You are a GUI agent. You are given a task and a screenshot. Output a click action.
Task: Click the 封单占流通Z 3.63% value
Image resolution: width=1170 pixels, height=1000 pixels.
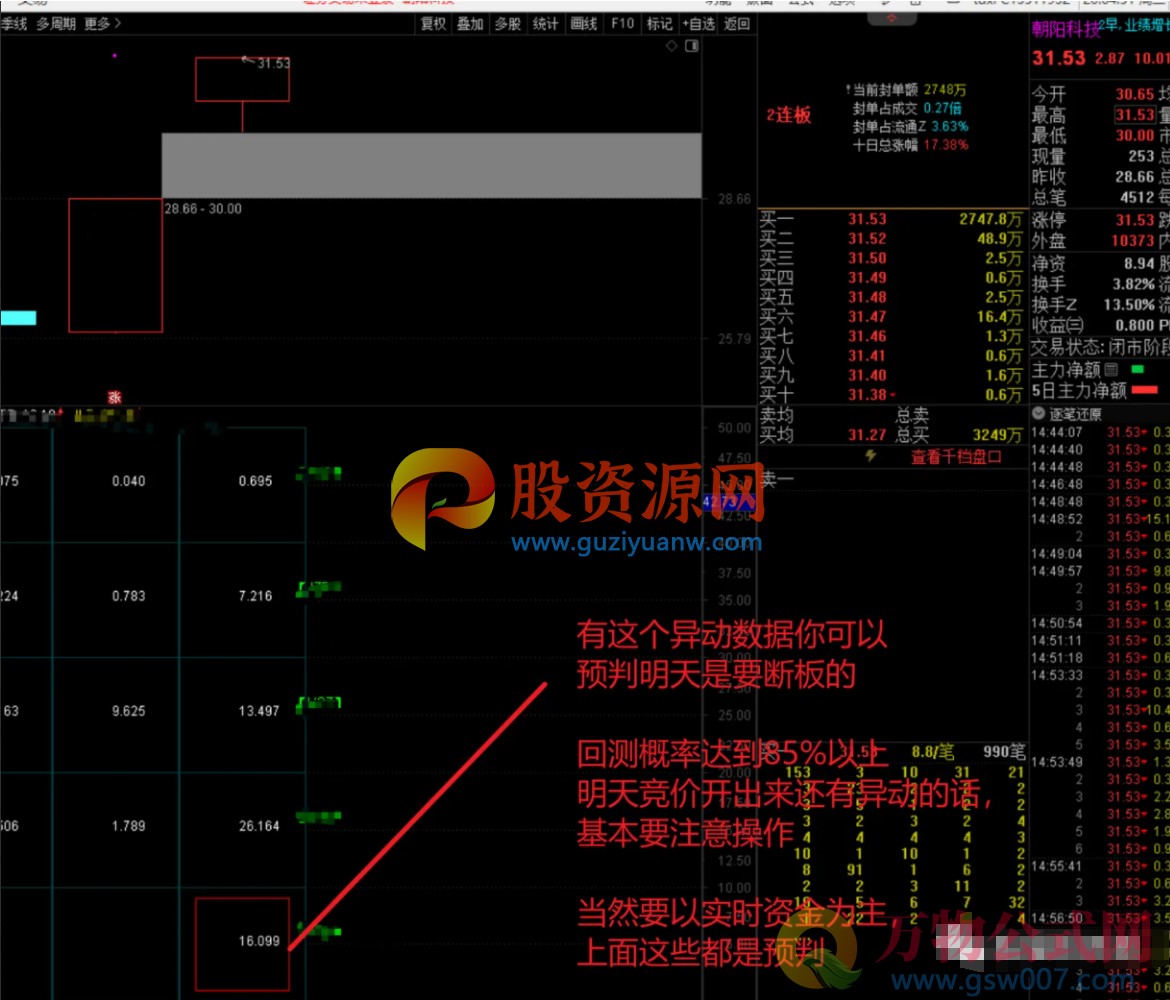pos(950,126)
